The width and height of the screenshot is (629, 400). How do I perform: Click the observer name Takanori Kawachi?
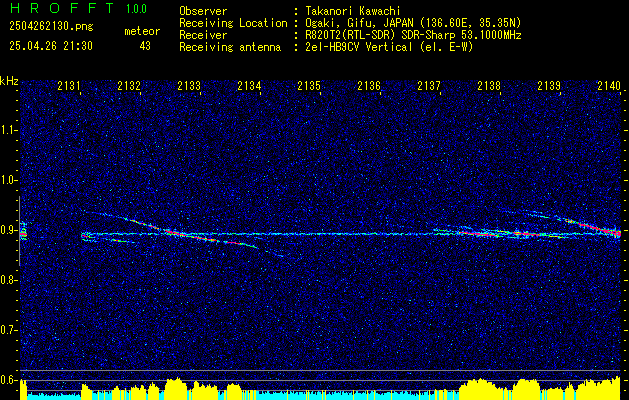[x=353, y=11]
